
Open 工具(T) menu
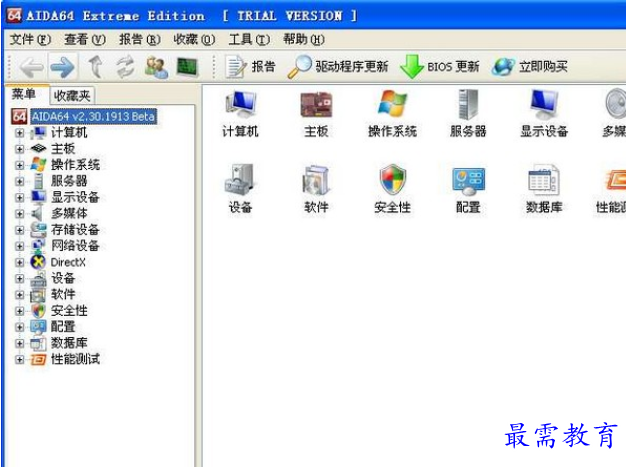[x=249, y=40]
